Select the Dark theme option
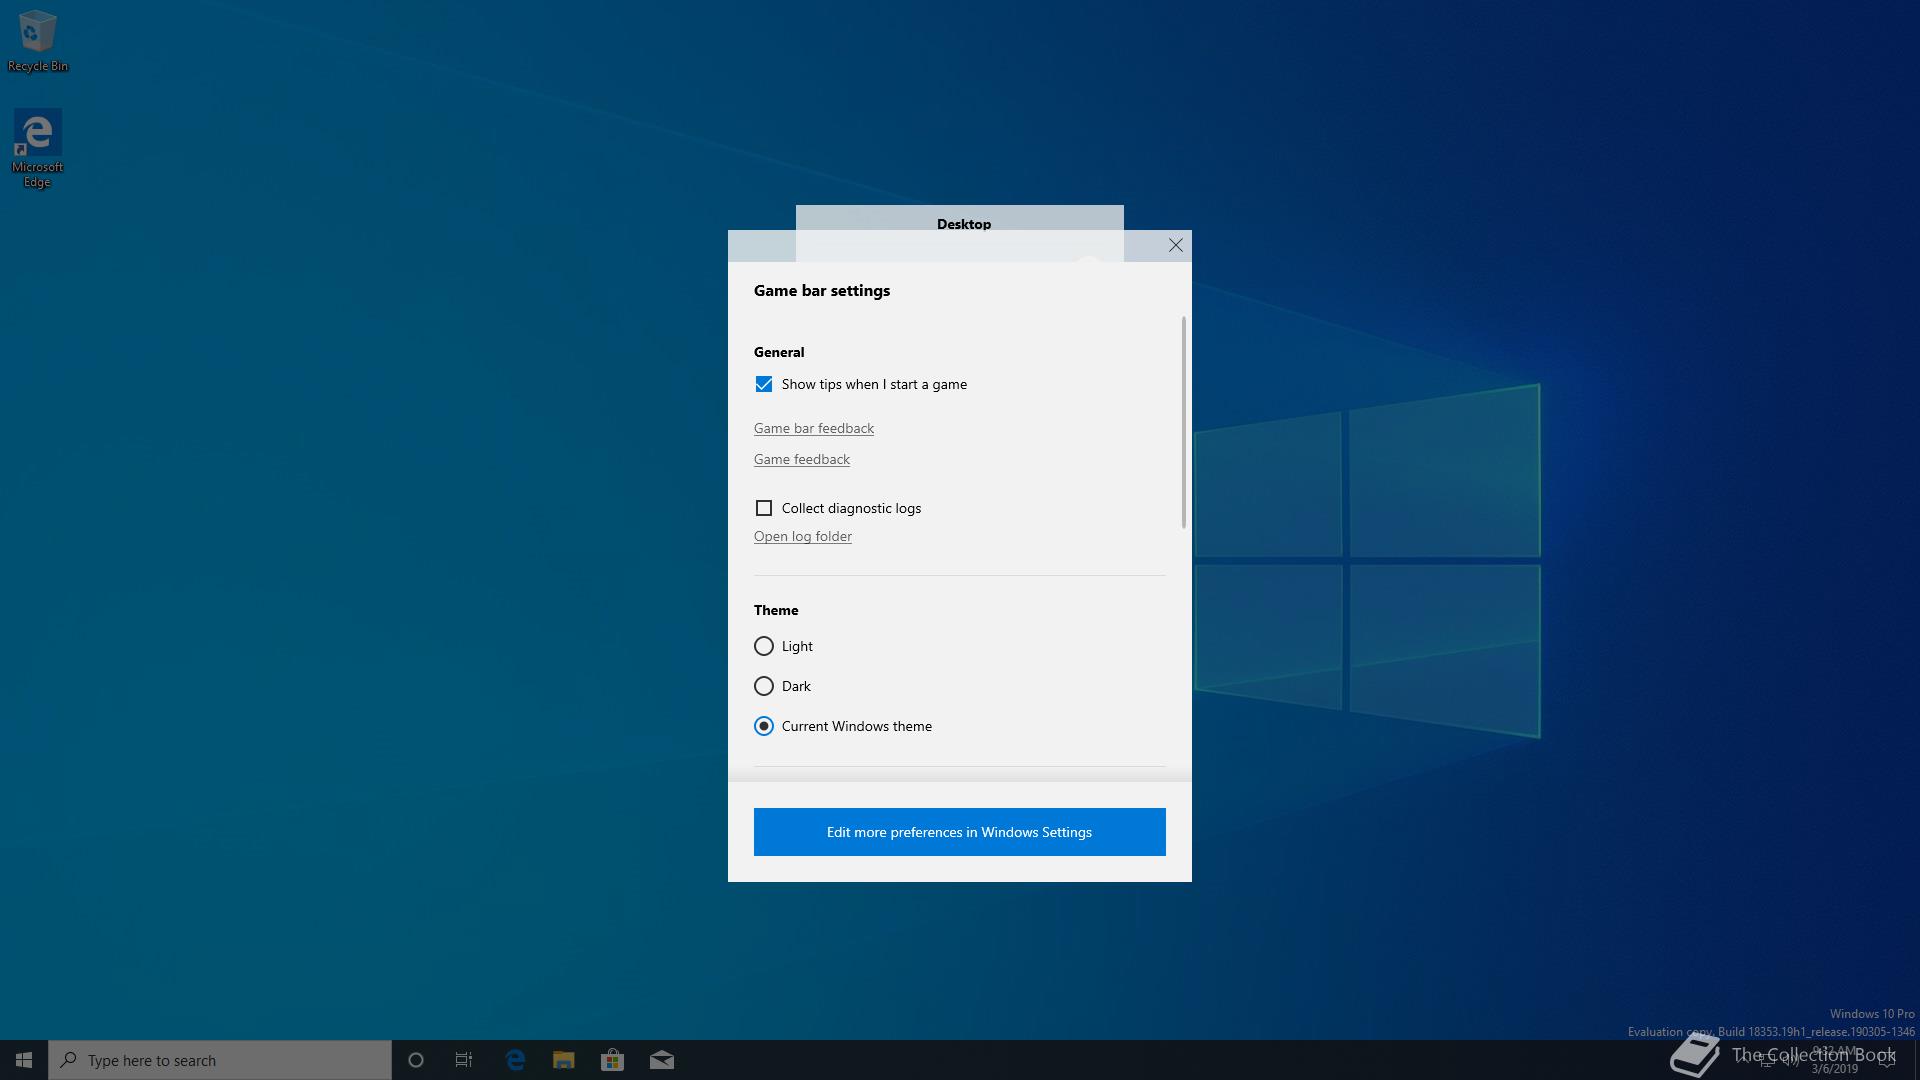This screenshot has width=1920, height=1080. 764,686
